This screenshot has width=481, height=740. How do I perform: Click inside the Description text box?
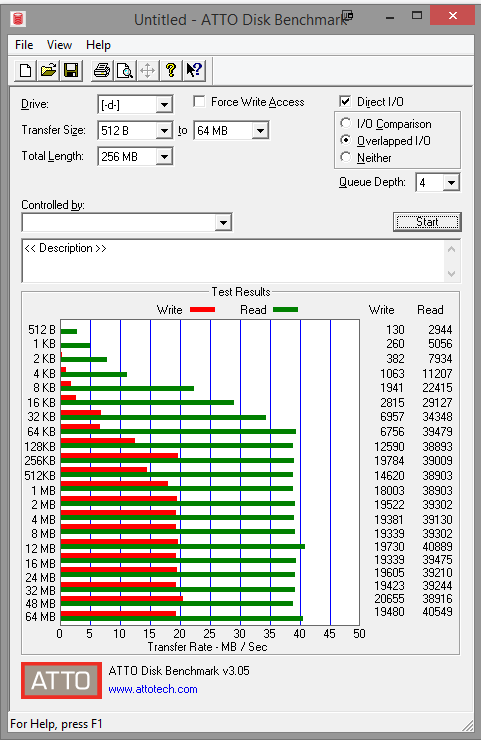point(233,261)
